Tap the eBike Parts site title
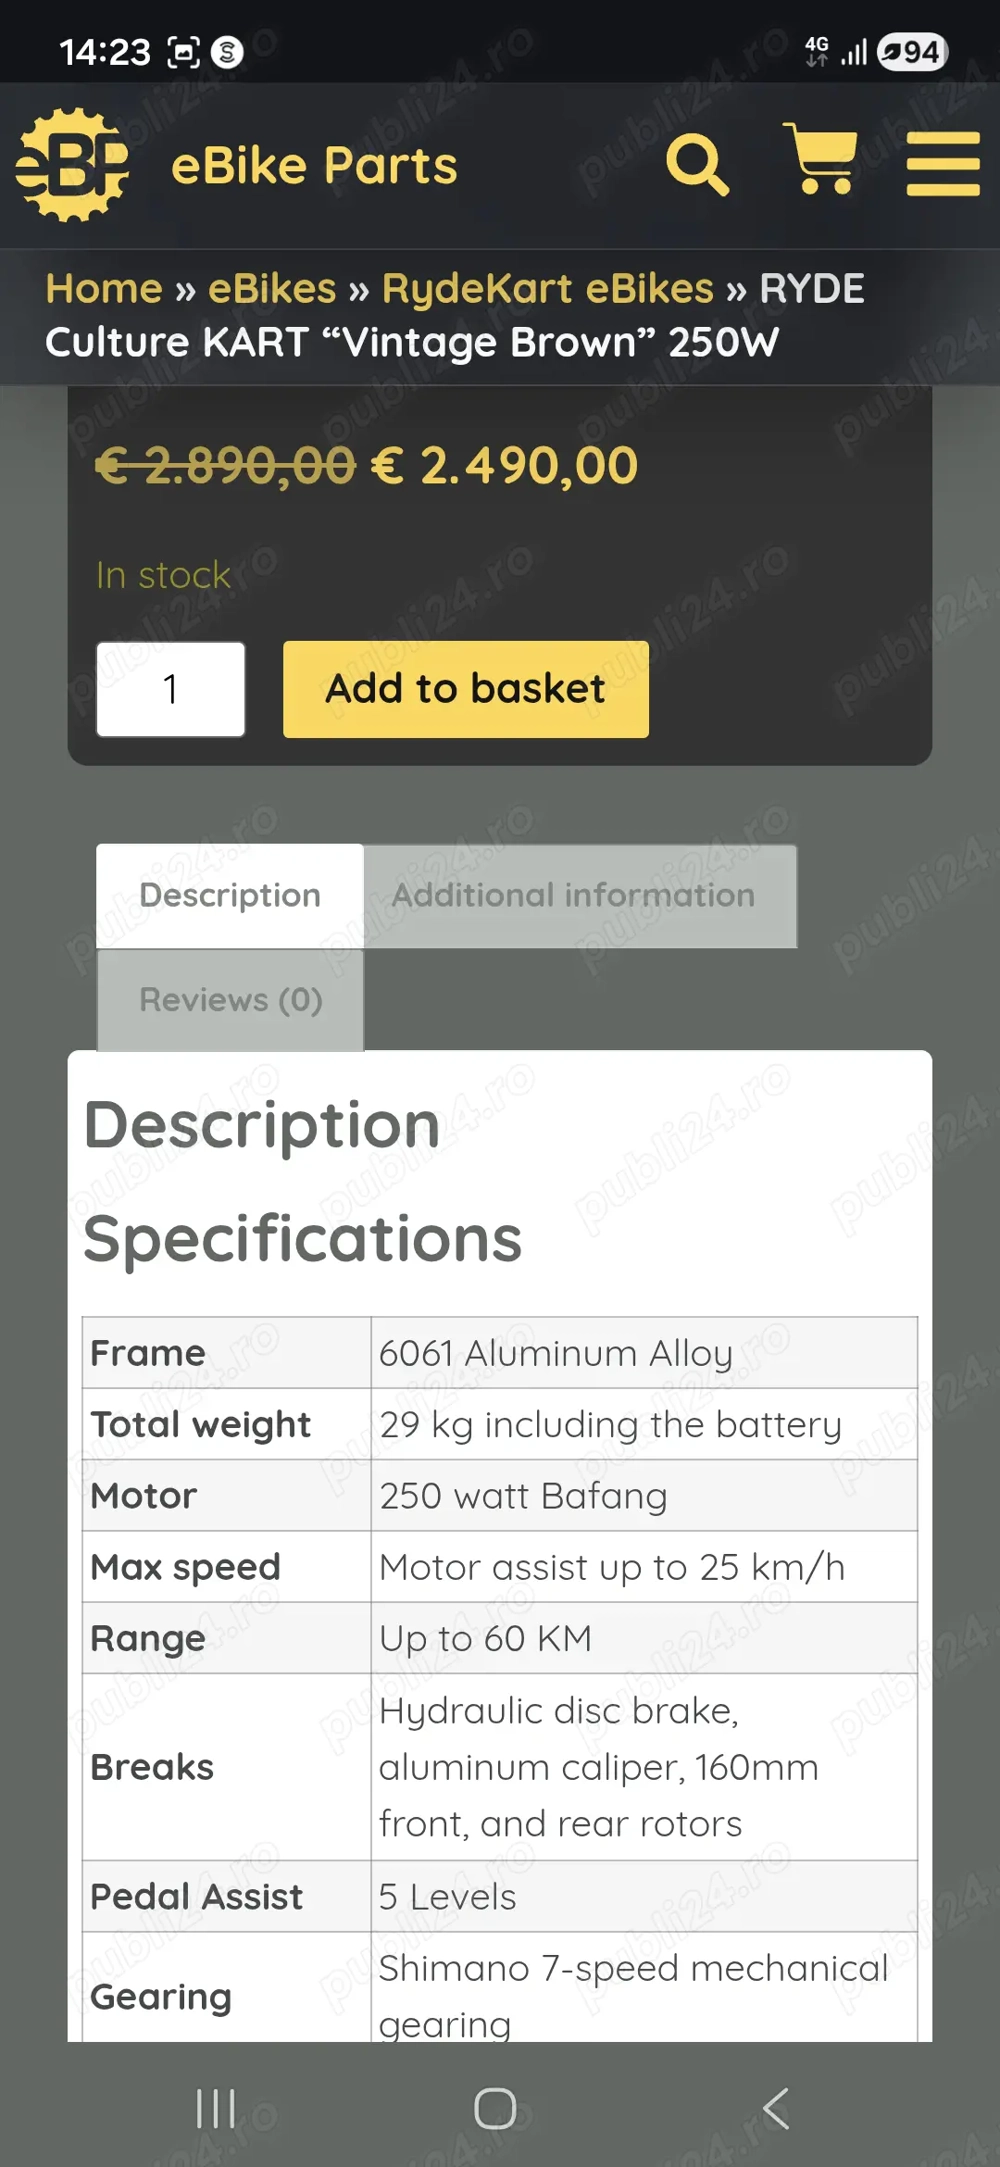Screen dimensions: 1000x2167 pyautogui.click(x=314, y=166)
